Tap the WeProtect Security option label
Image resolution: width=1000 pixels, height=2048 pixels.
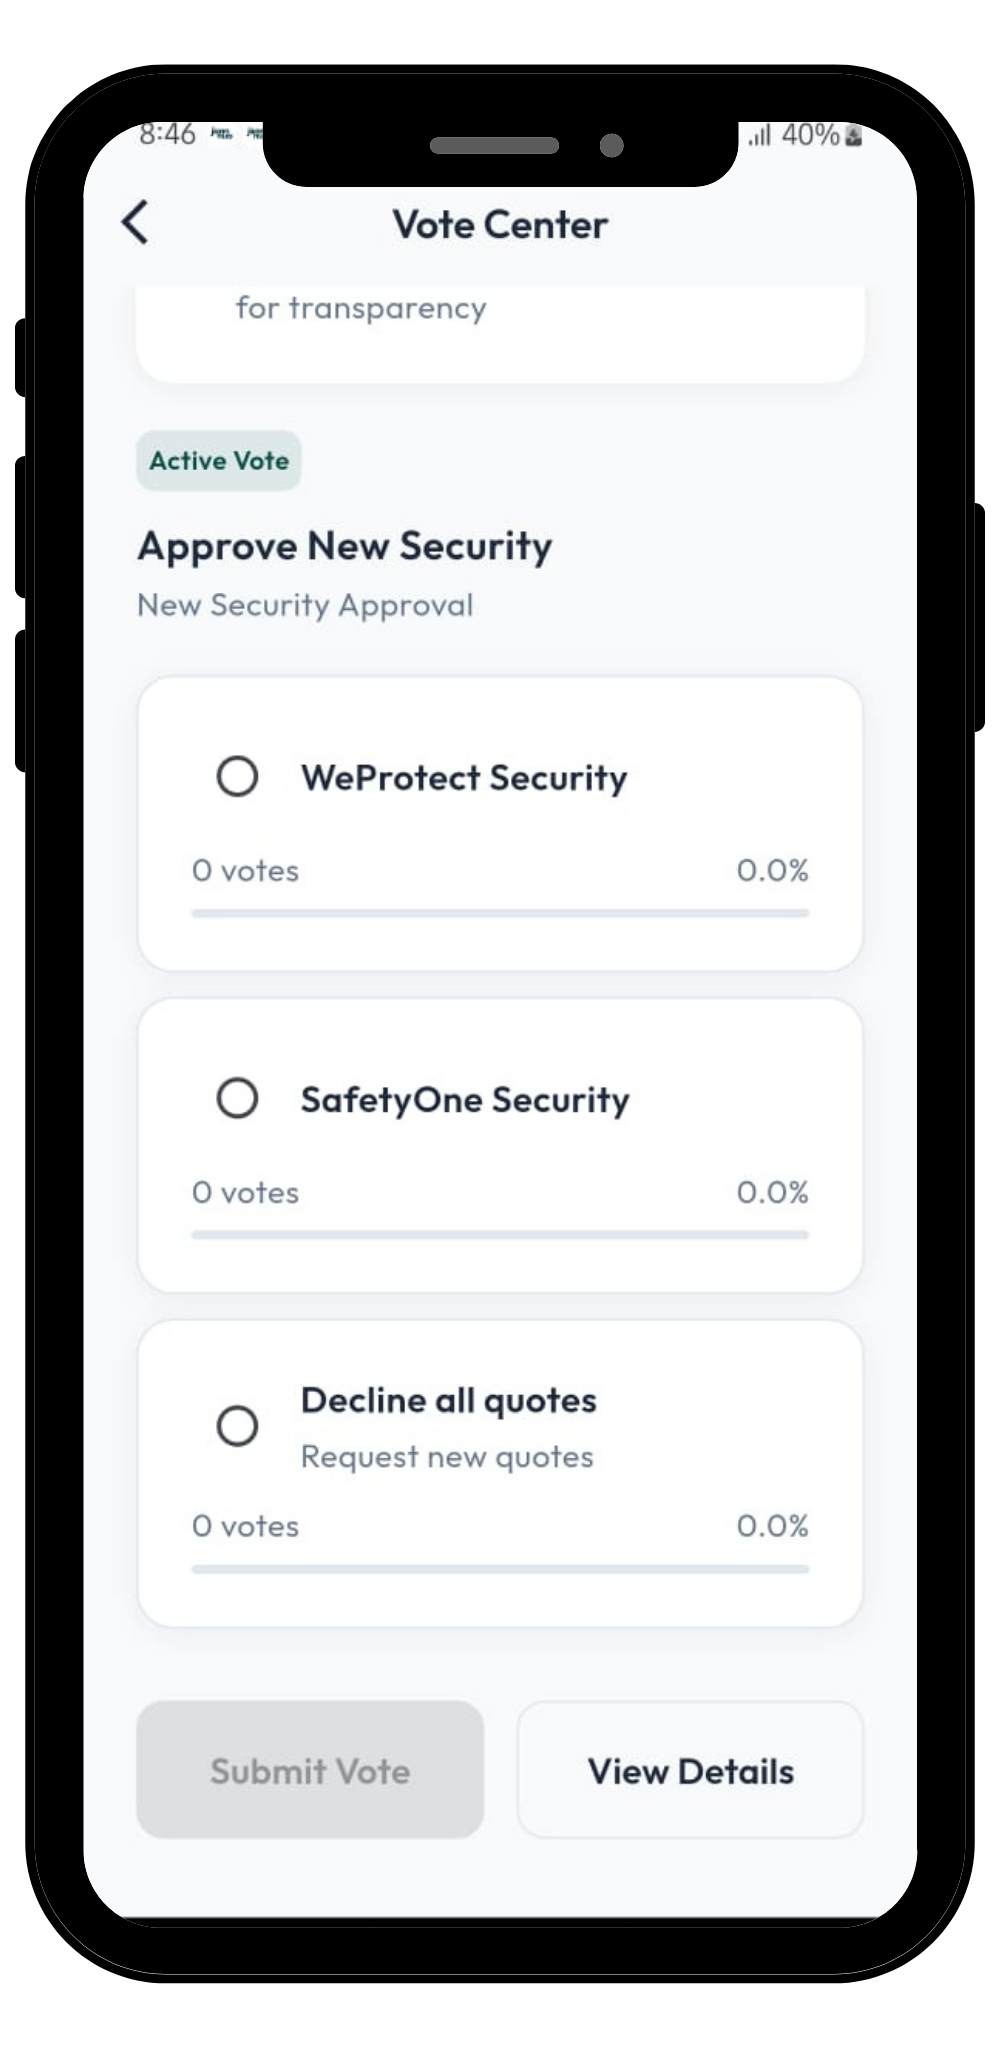coord(464,778)
